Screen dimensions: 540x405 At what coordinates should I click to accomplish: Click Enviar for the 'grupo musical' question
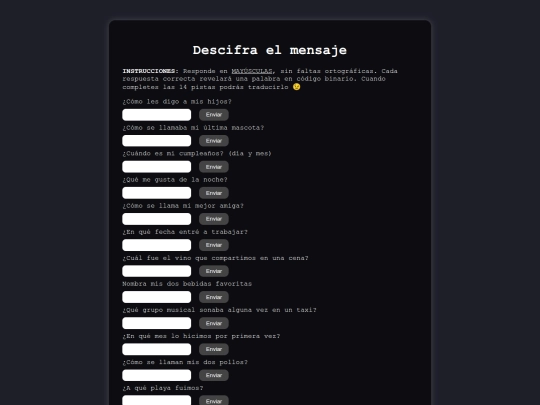click(214, 323)
